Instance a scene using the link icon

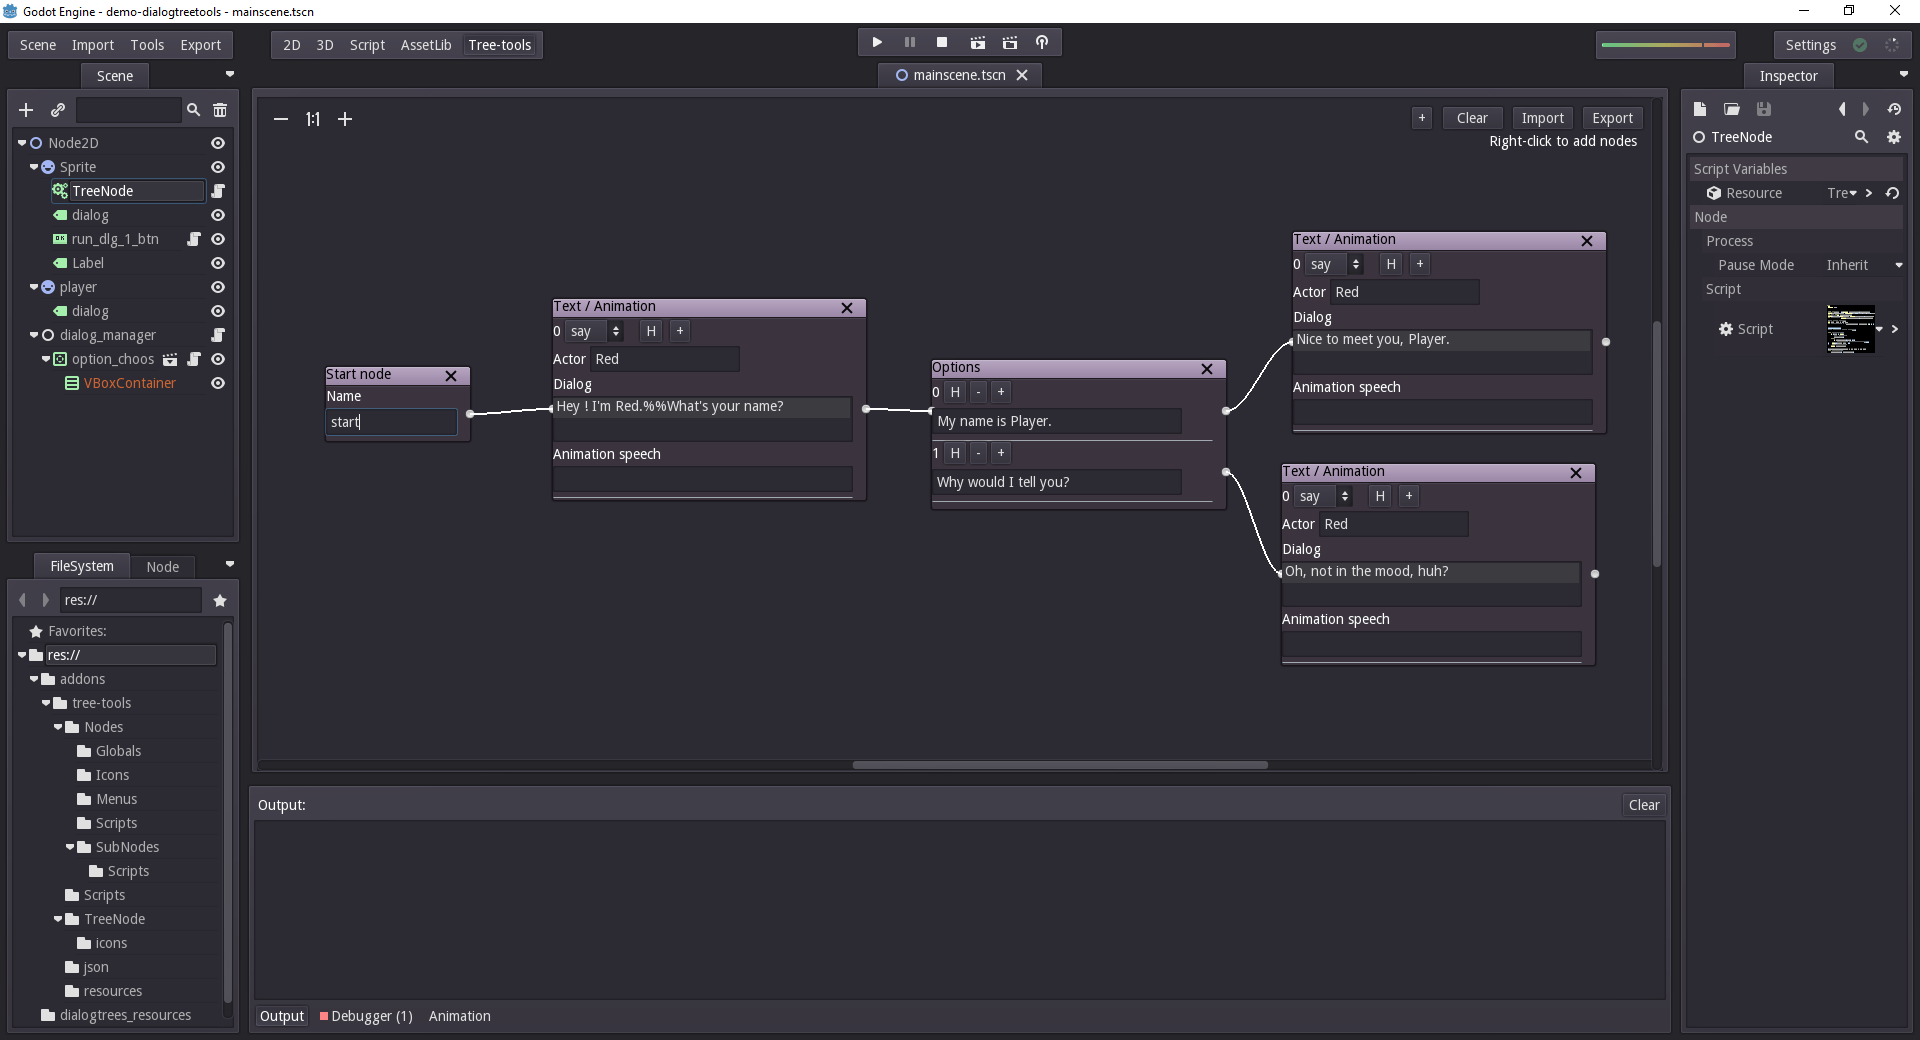(57, 110)
